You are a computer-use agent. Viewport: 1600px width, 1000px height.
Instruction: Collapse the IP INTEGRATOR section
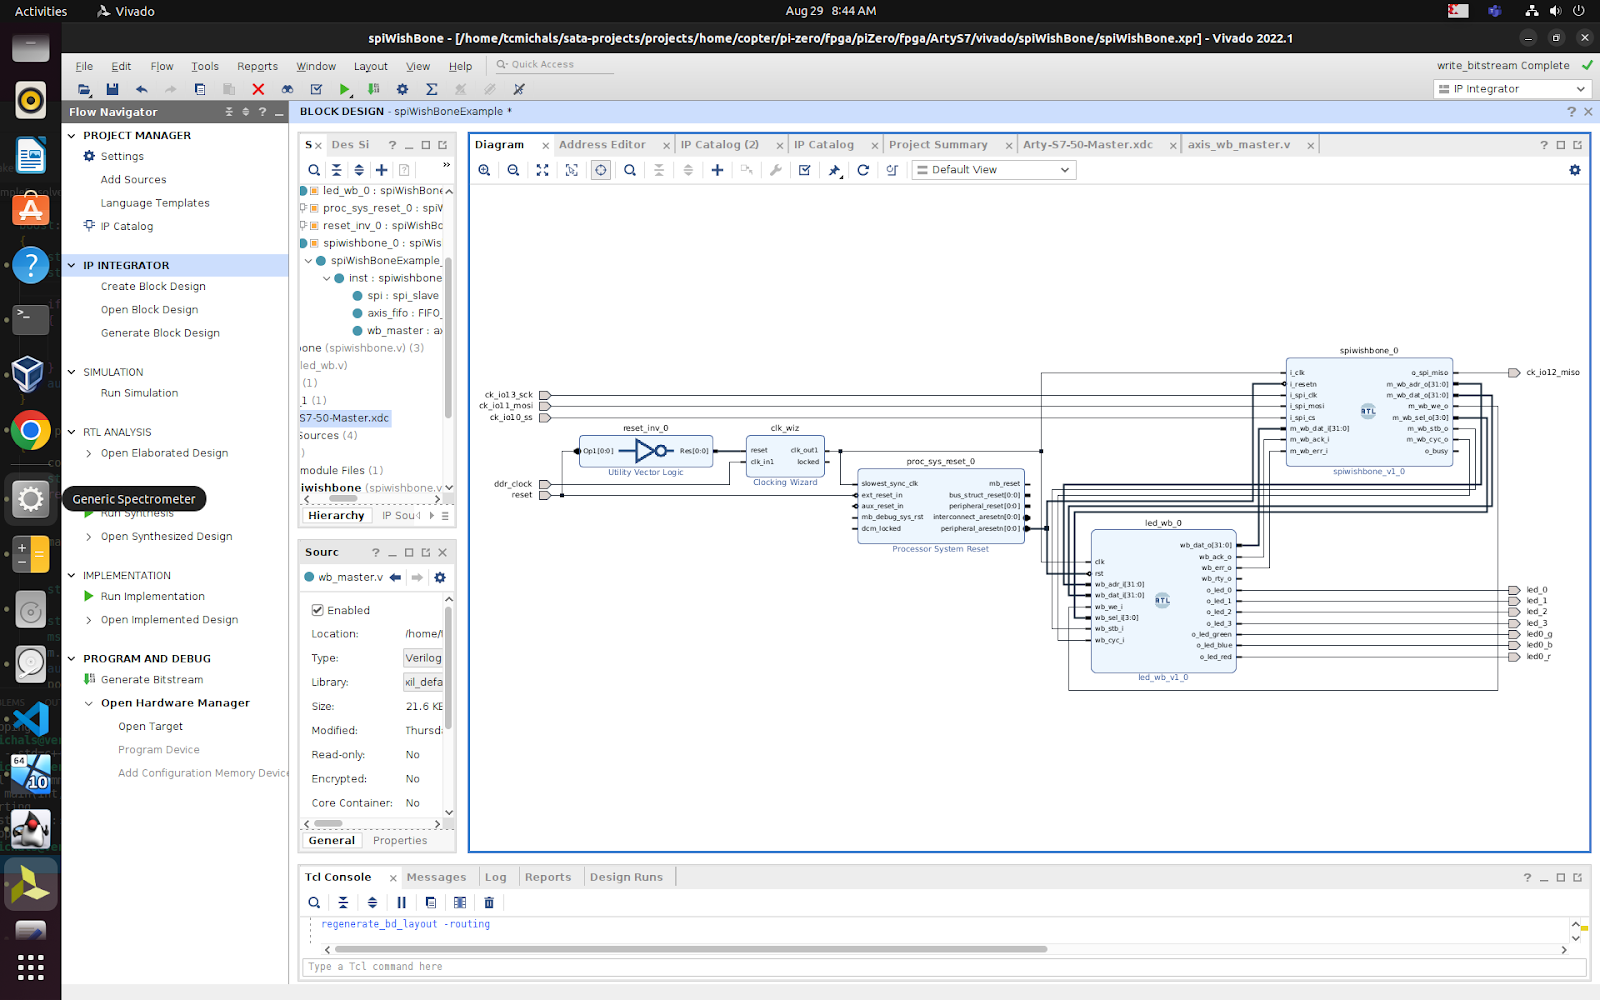(72, 265)
